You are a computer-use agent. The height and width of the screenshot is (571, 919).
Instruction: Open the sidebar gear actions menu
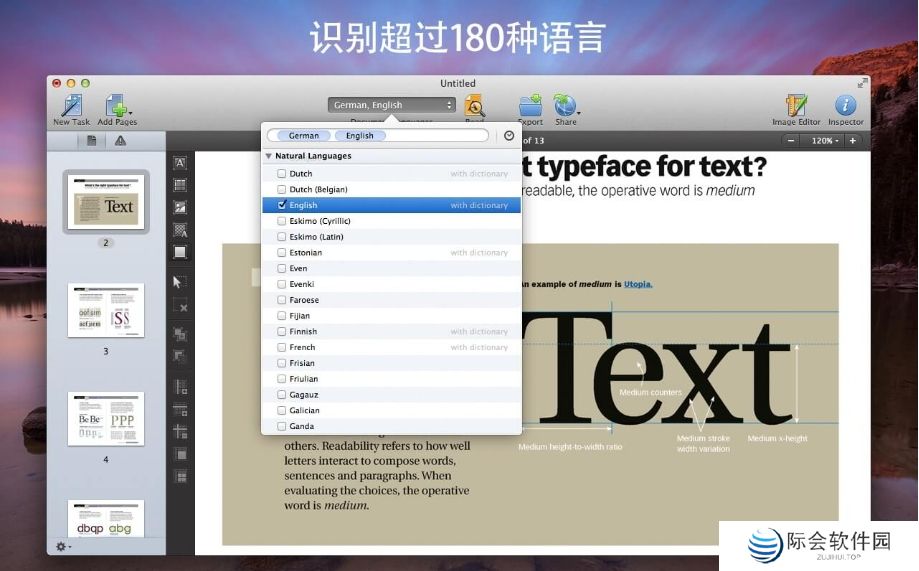coord(63,546)
